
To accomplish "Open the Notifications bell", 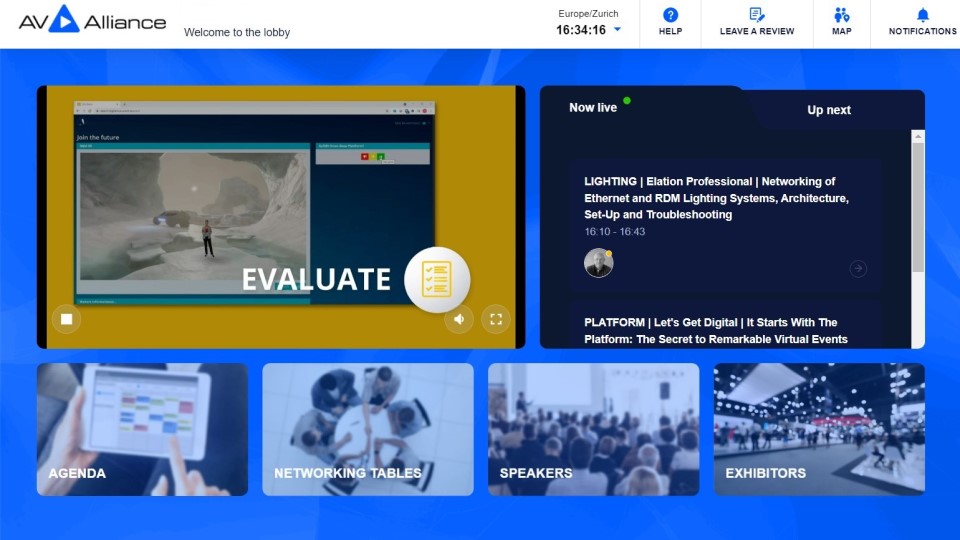I will point(923,15).
